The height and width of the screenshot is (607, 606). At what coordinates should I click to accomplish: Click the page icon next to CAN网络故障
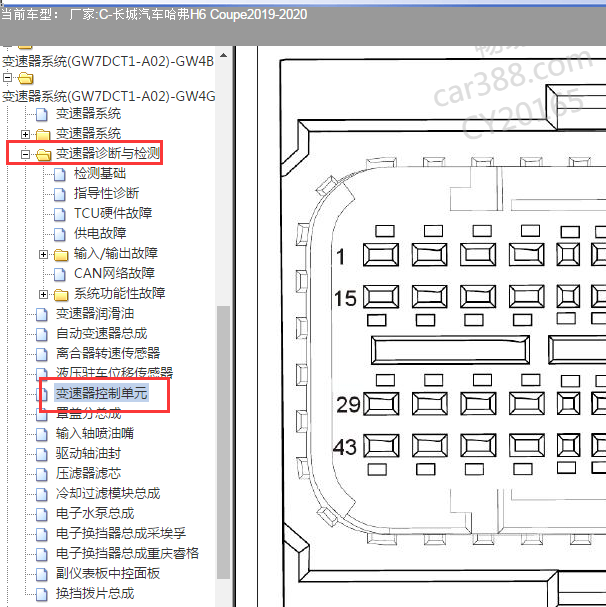[60, 274]
